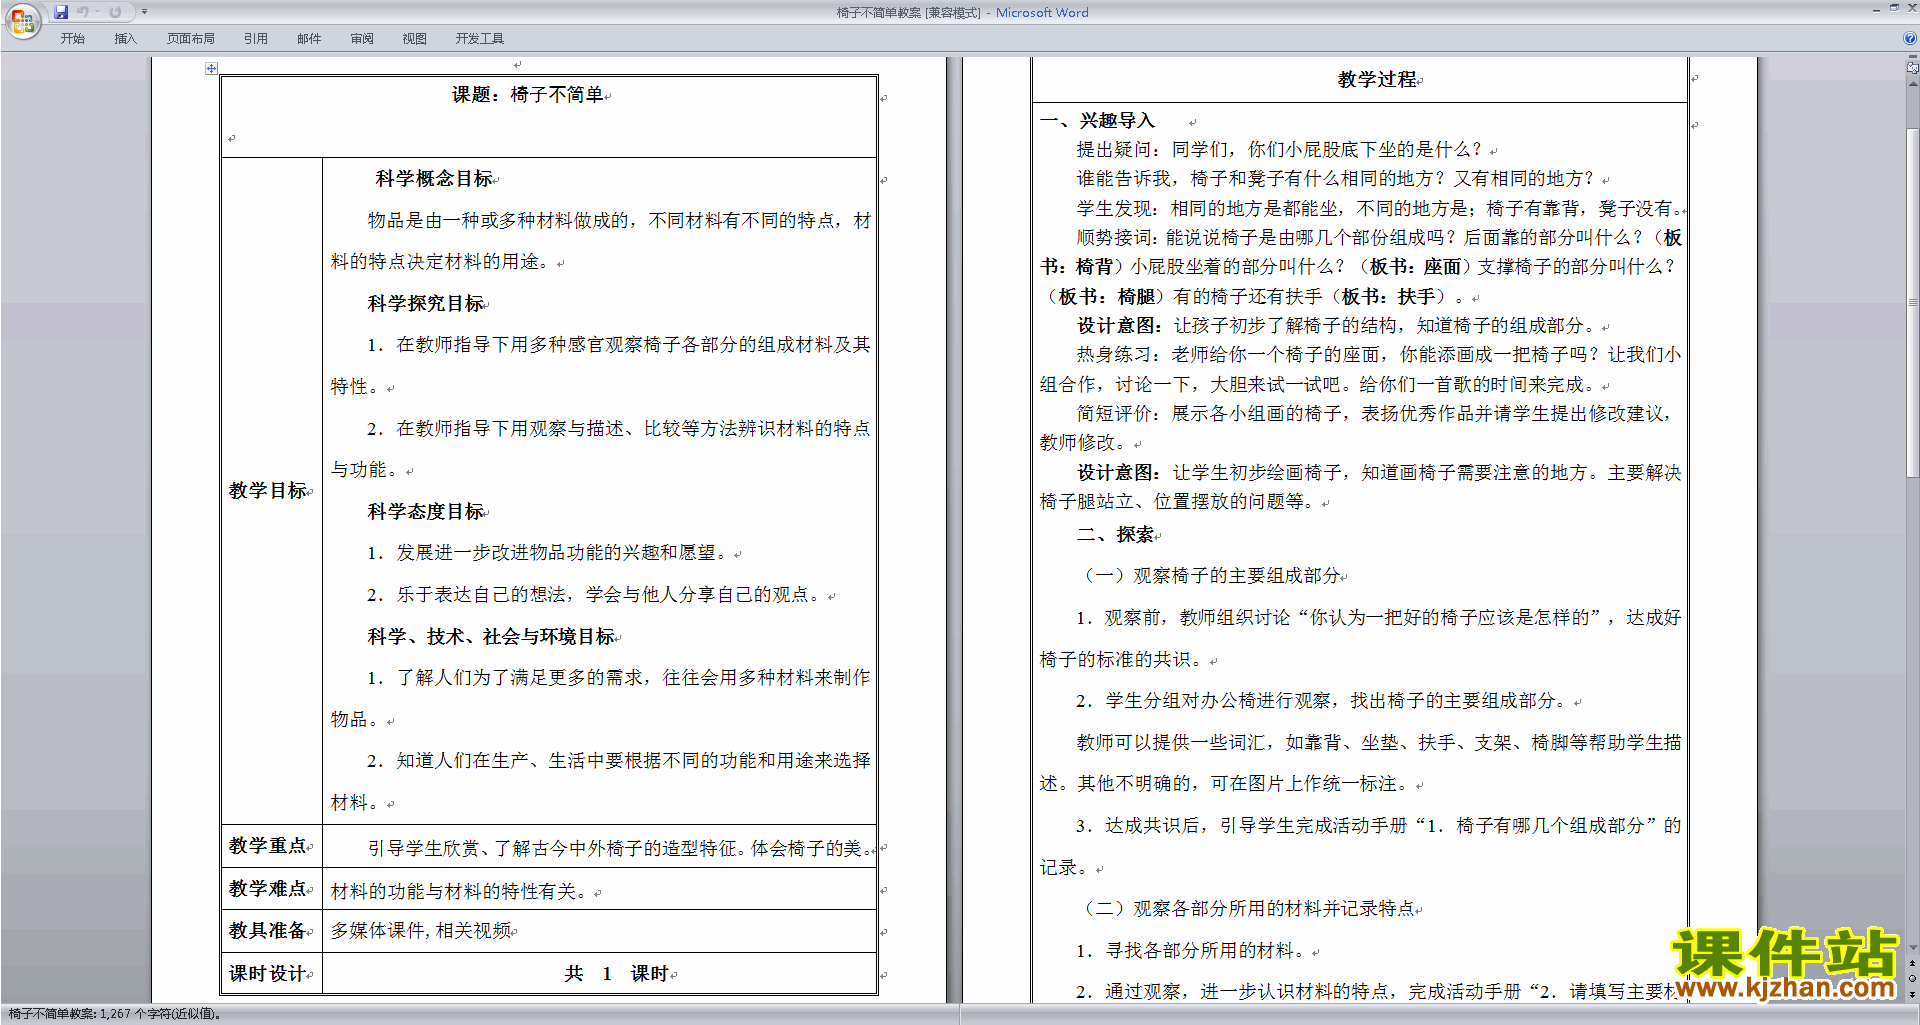The image size is (1920, 1025).
Task: Click line 1. 发展进一步改进物品功能的兴趣和愿望
Action: (x=549, y=553)
